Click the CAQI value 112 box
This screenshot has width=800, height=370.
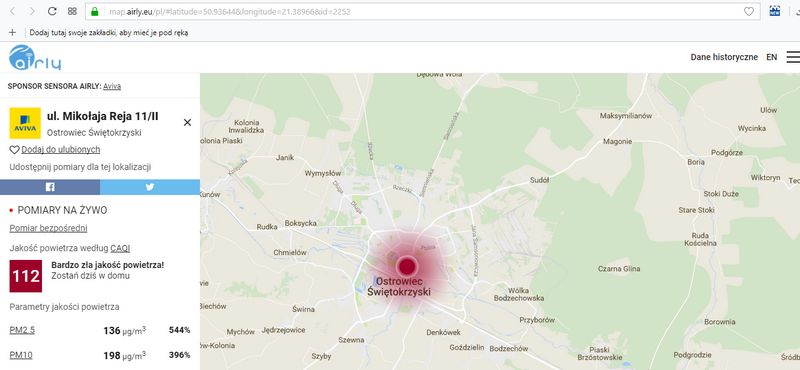[26, 276]
